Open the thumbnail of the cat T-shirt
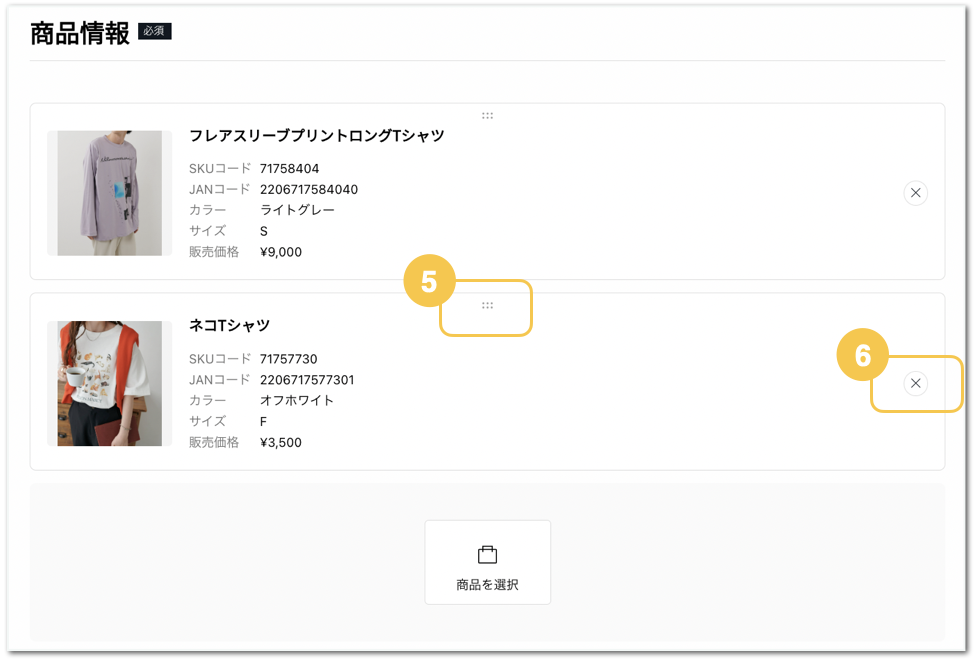The height and width of the screenshot is (662, 978). click(x=110, y=383)
